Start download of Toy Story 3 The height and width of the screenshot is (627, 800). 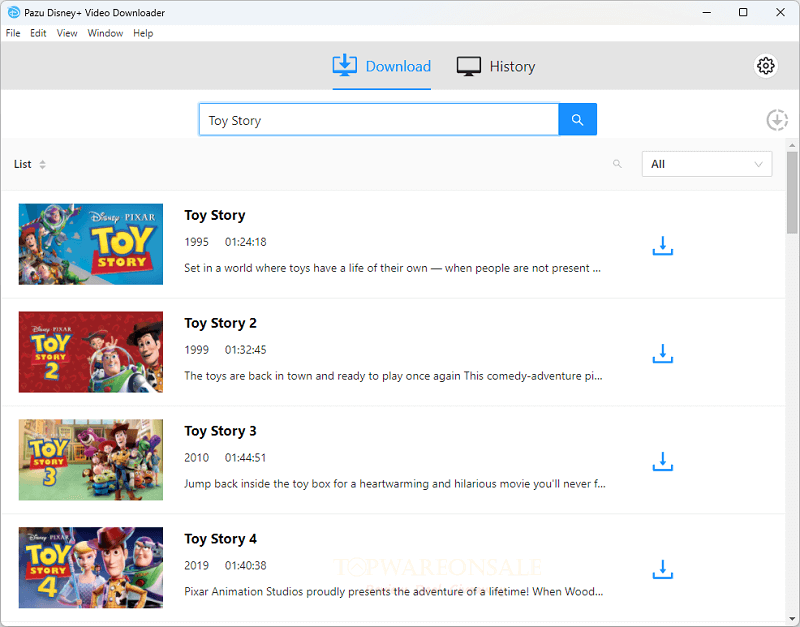[662, 461]
